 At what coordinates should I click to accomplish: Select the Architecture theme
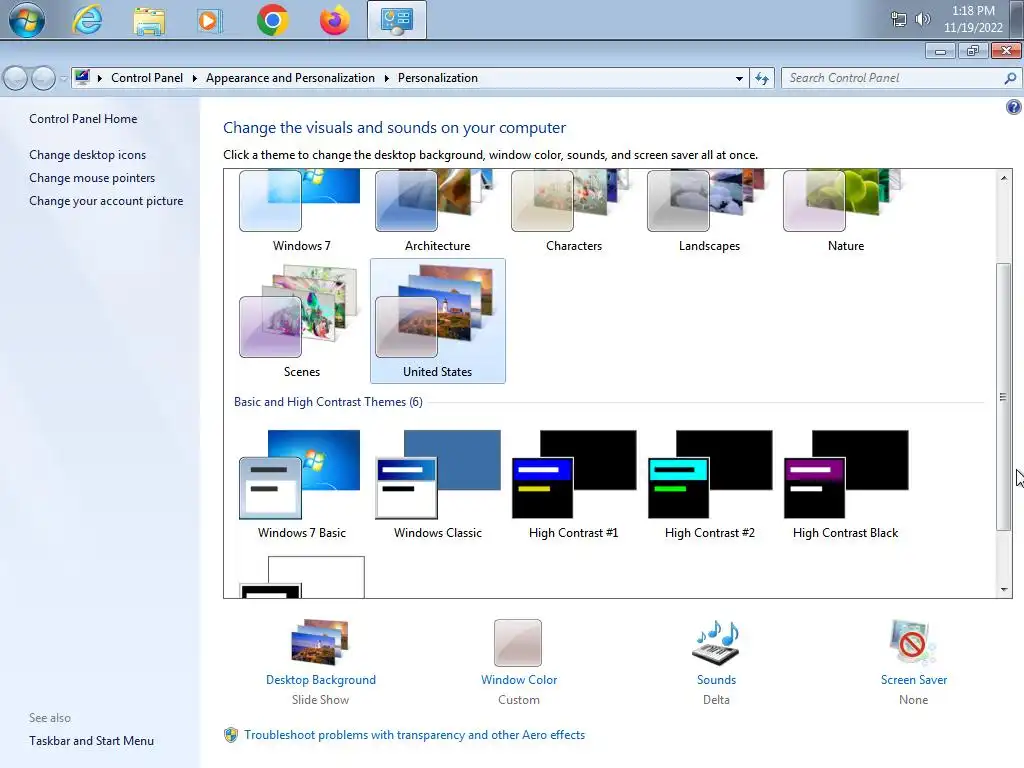click(438, 211)
